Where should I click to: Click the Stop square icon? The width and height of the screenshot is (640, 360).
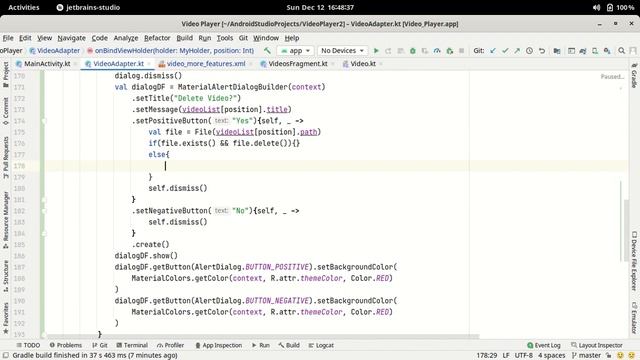click(x=462, y=51)
